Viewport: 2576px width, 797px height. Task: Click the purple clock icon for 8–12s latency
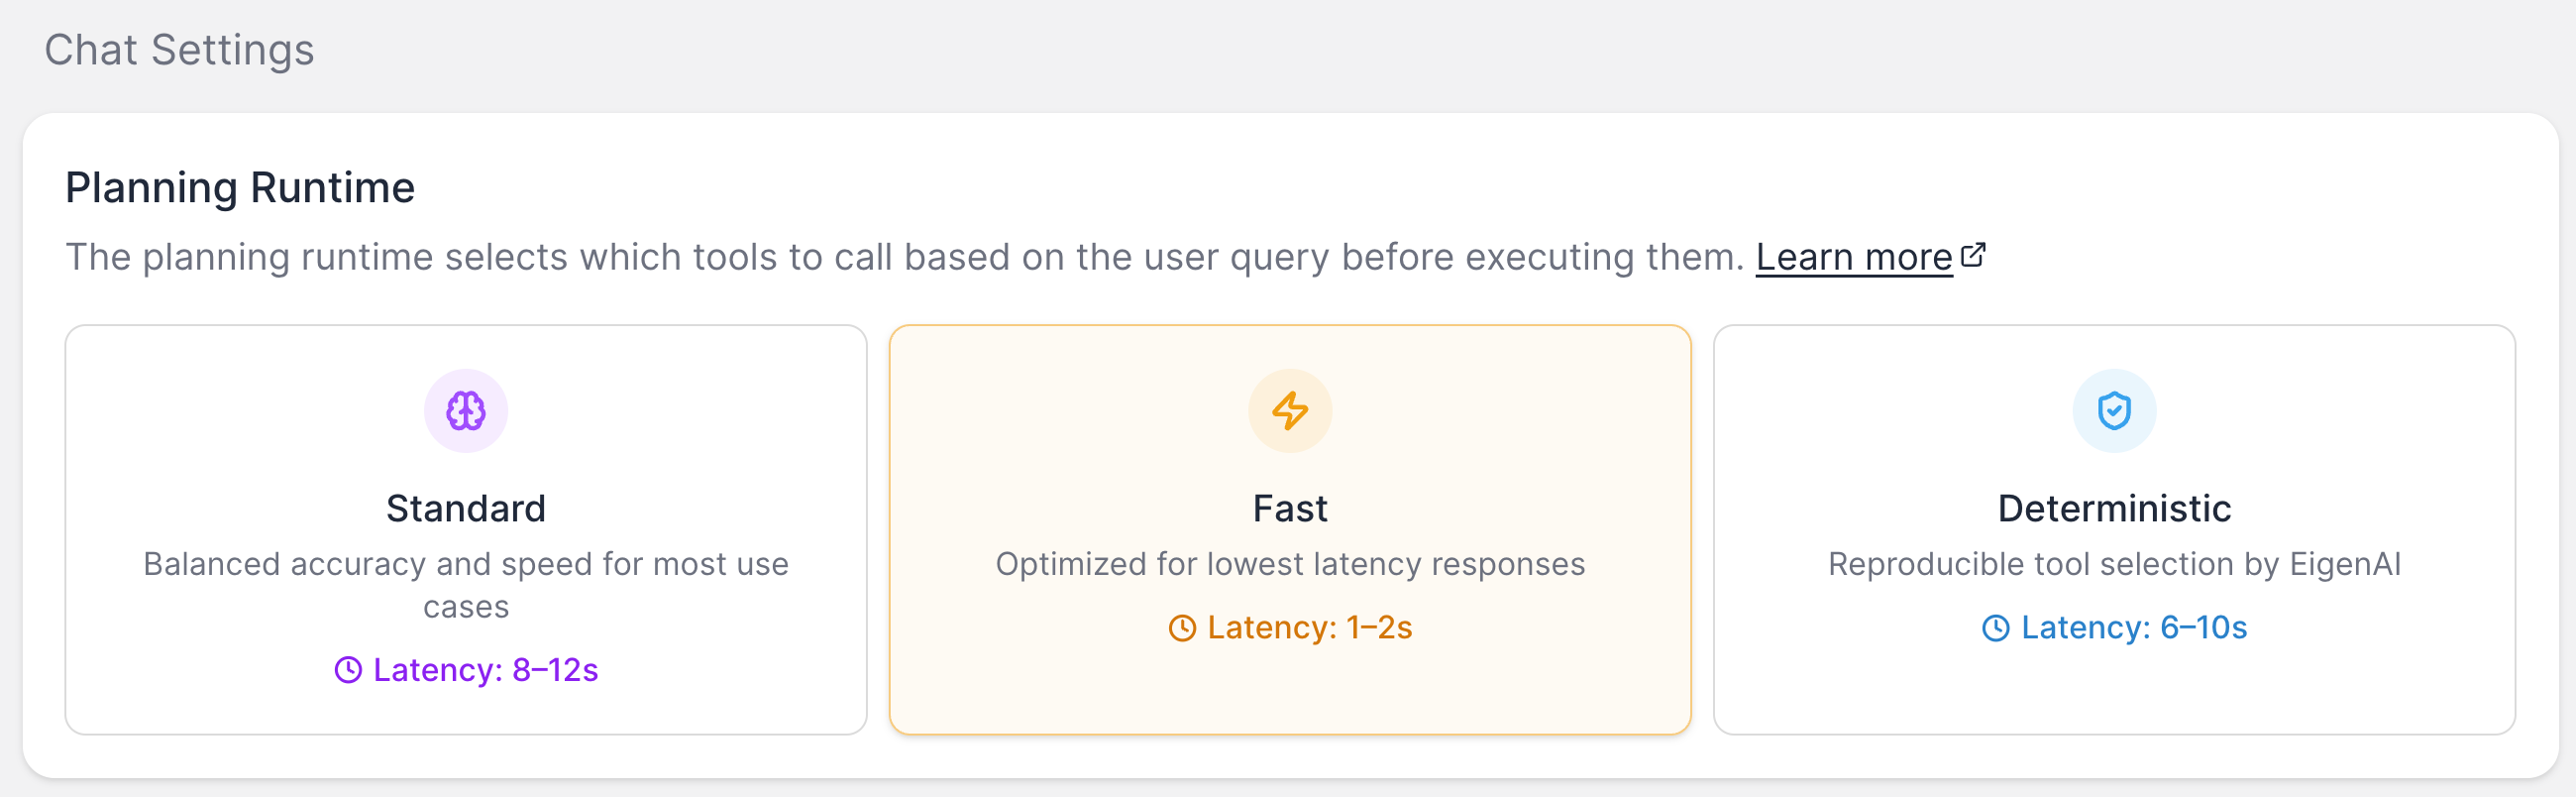[x=348, y=670]
